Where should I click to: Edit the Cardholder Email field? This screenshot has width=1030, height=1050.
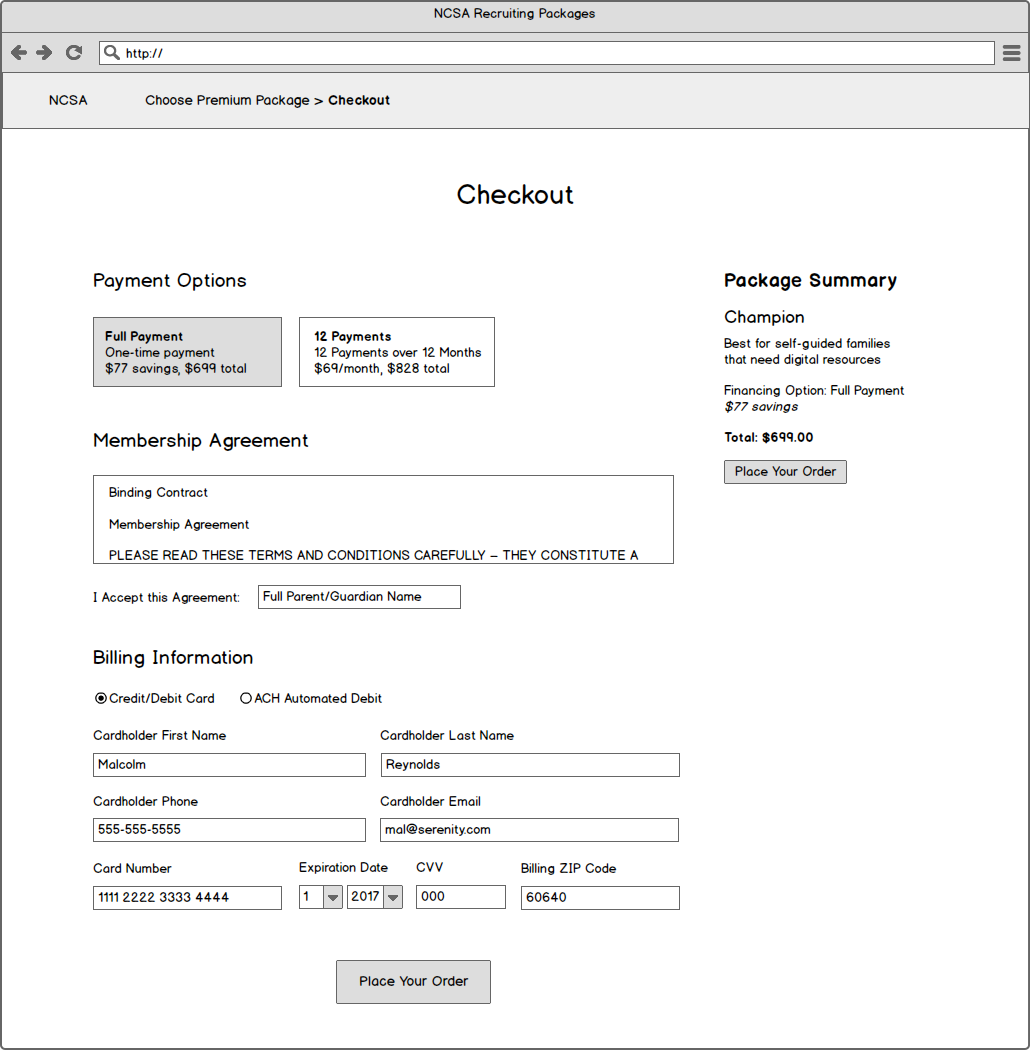(x=529, y=830)
